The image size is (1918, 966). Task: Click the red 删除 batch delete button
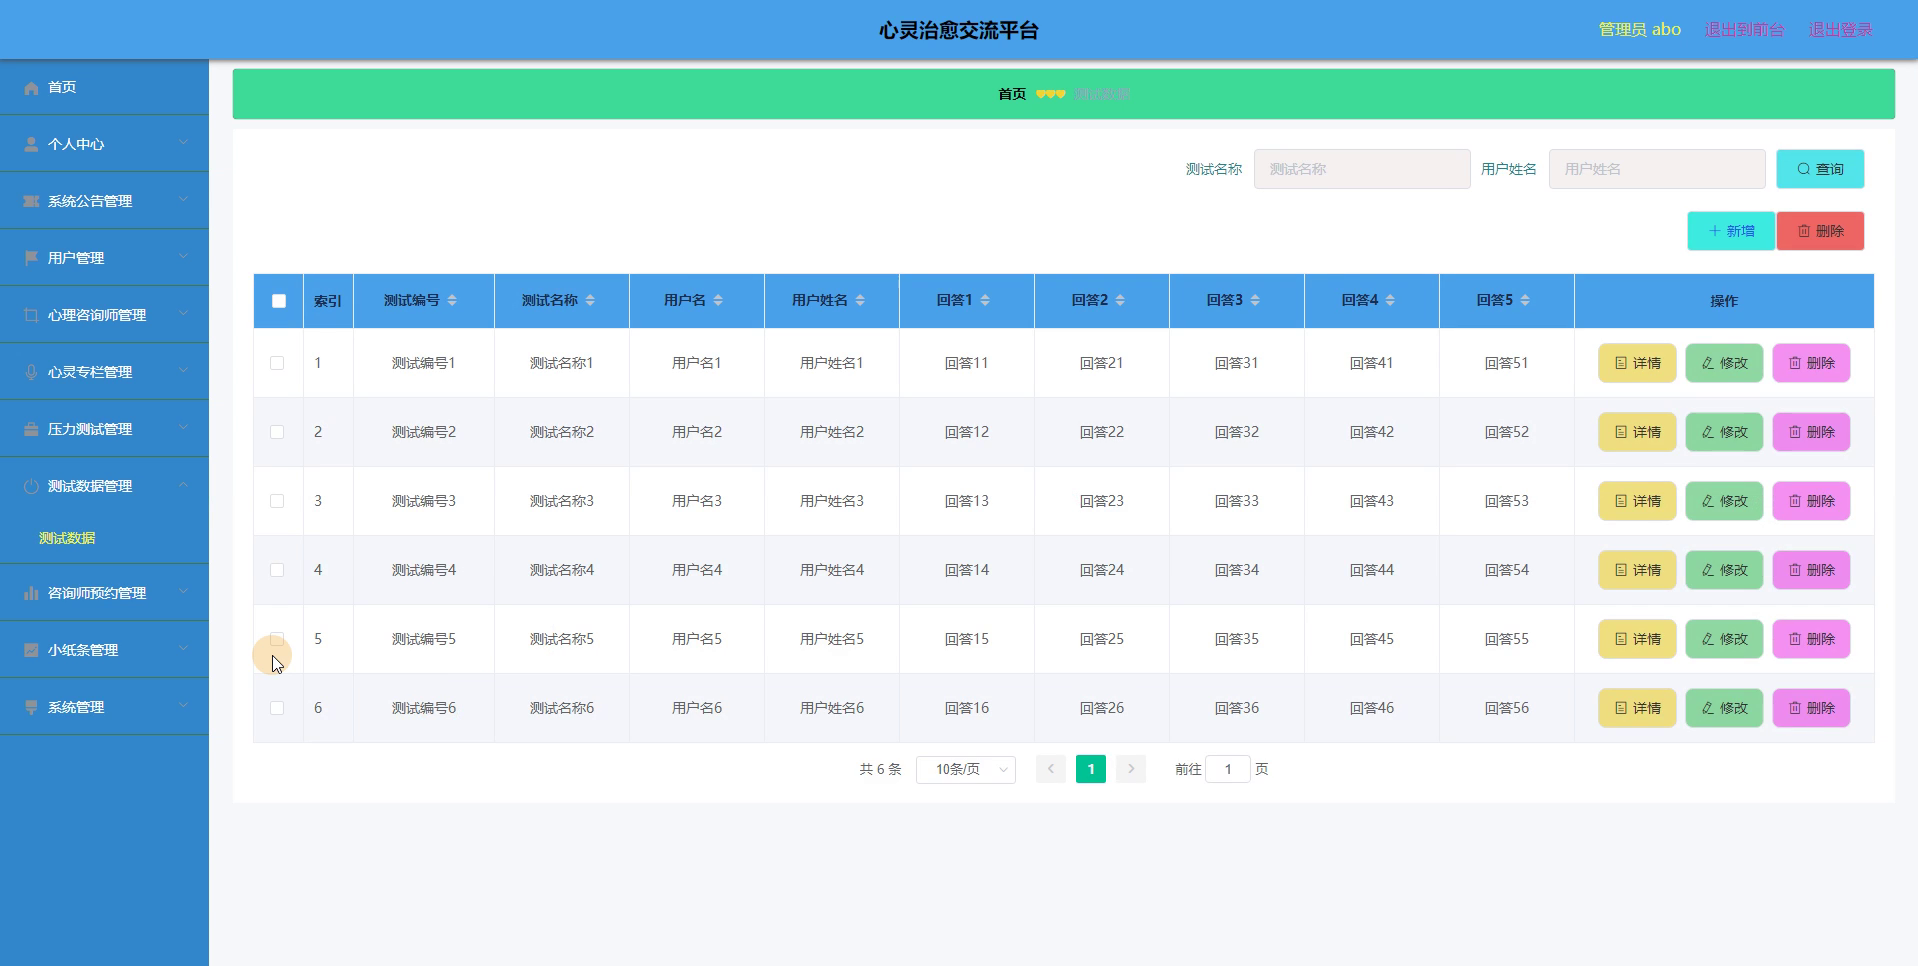(1820, 231)
